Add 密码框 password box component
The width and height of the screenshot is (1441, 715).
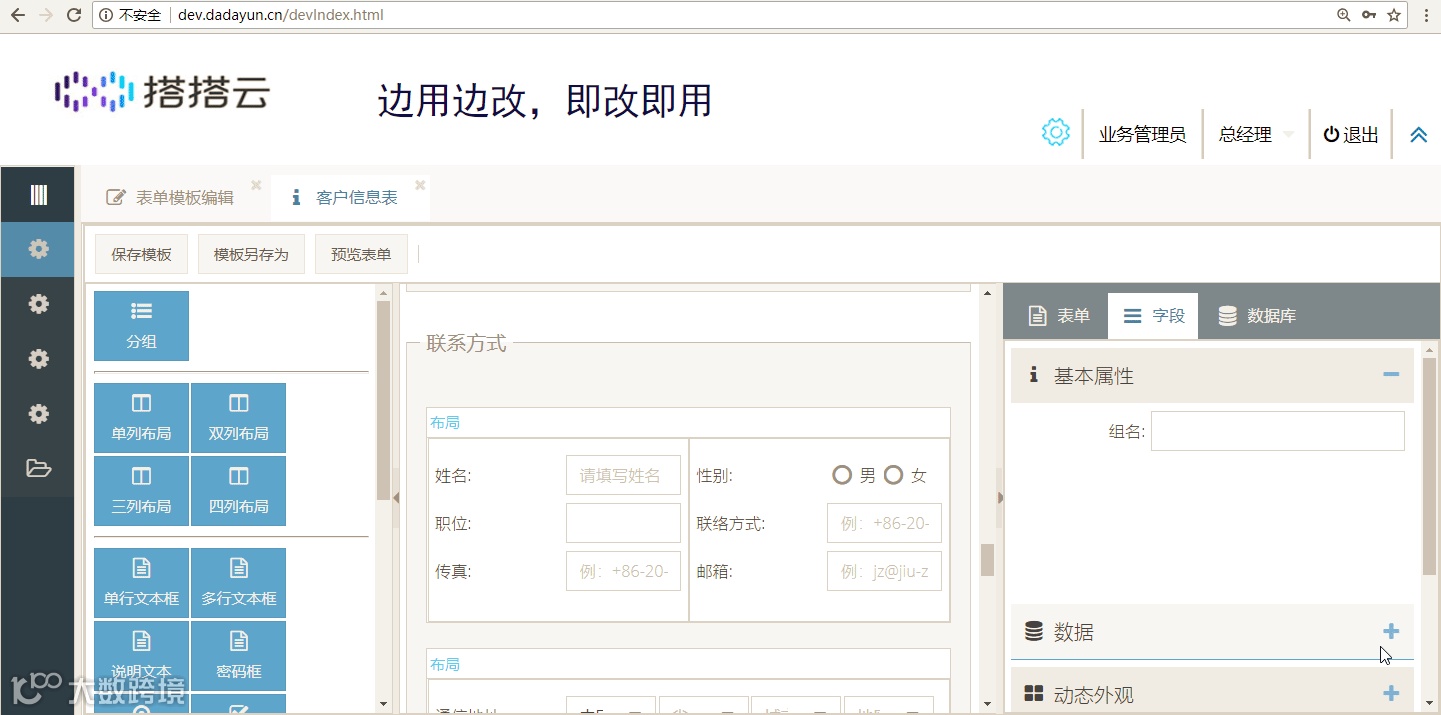click(238, 656)
